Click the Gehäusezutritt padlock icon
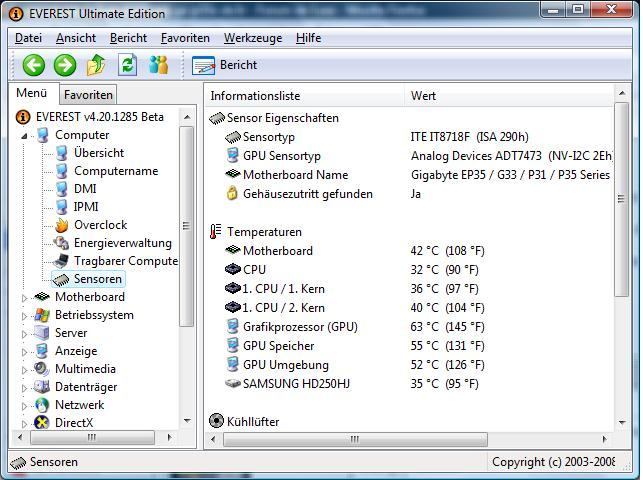This screenshot has height=480, width=643. [x=232, y=193]
